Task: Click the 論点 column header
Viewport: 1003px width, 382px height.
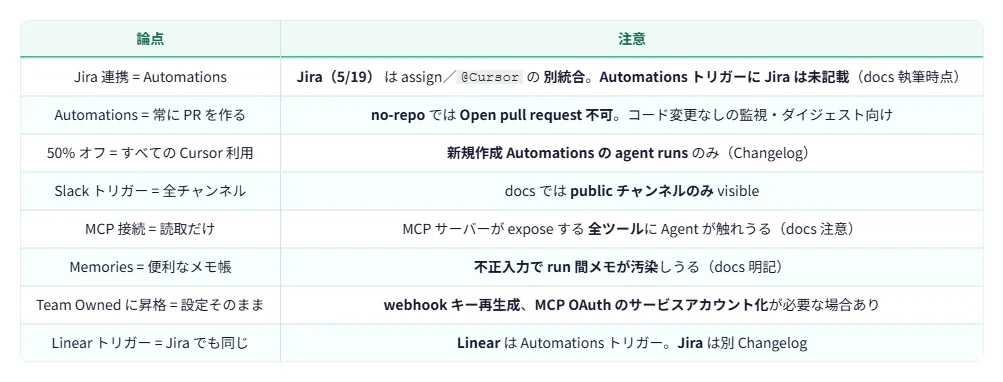Action: [150, 39]
